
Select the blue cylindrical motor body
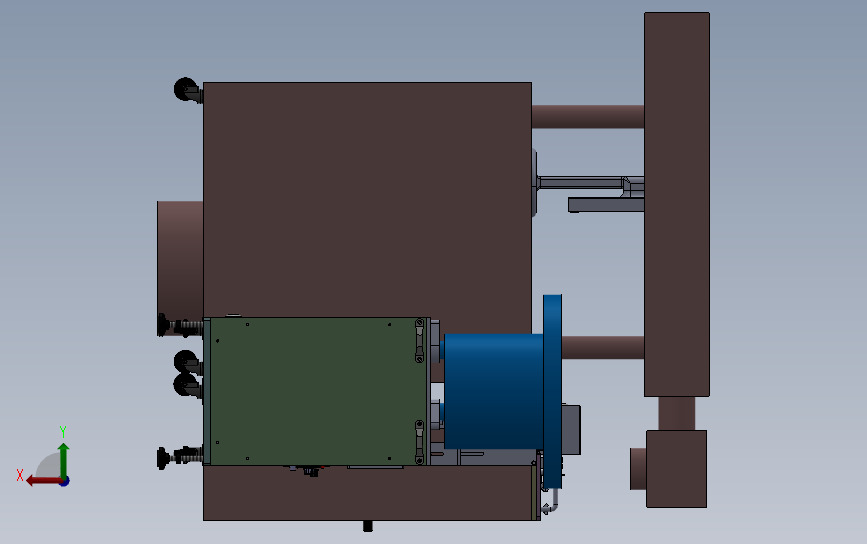(493, 391)
